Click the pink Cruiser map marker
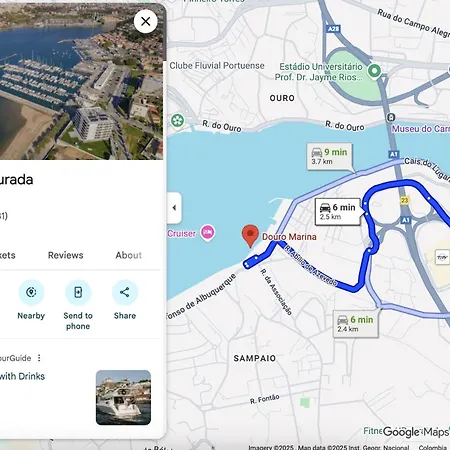Screen dimensions: 450x450 [x=207, y=232]
